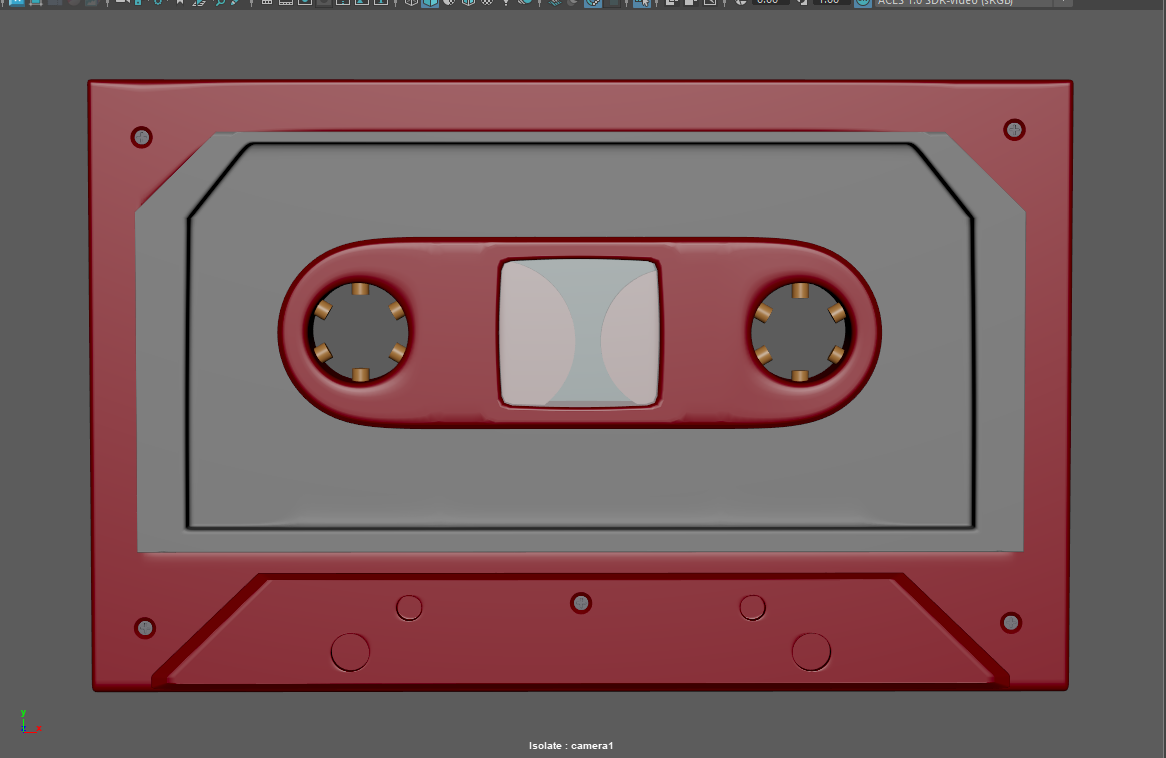Toggle the viewport grid display
The image size is (1166, 758).
[x=266, y=2]
